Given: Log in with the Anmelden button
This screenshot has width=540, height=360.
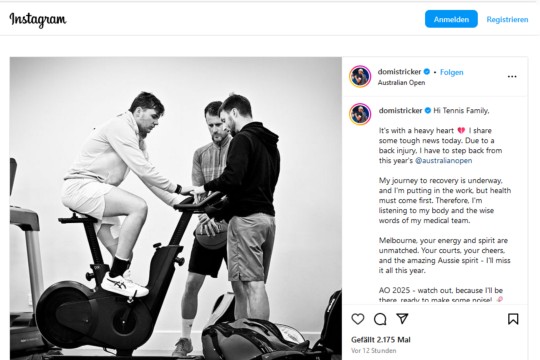Looking at the screenshot, I should click(x=451, y=19).
